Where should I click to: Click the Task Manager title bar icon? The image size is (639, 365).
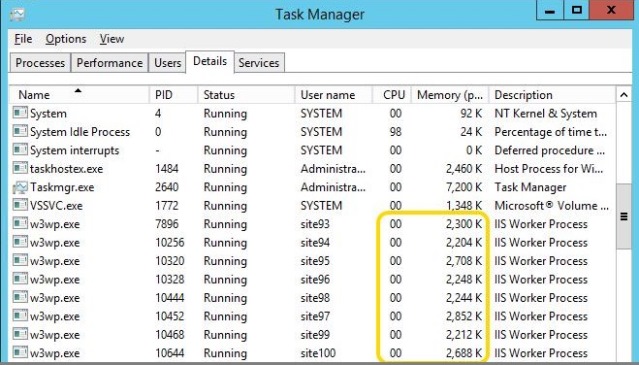point(17,14)
